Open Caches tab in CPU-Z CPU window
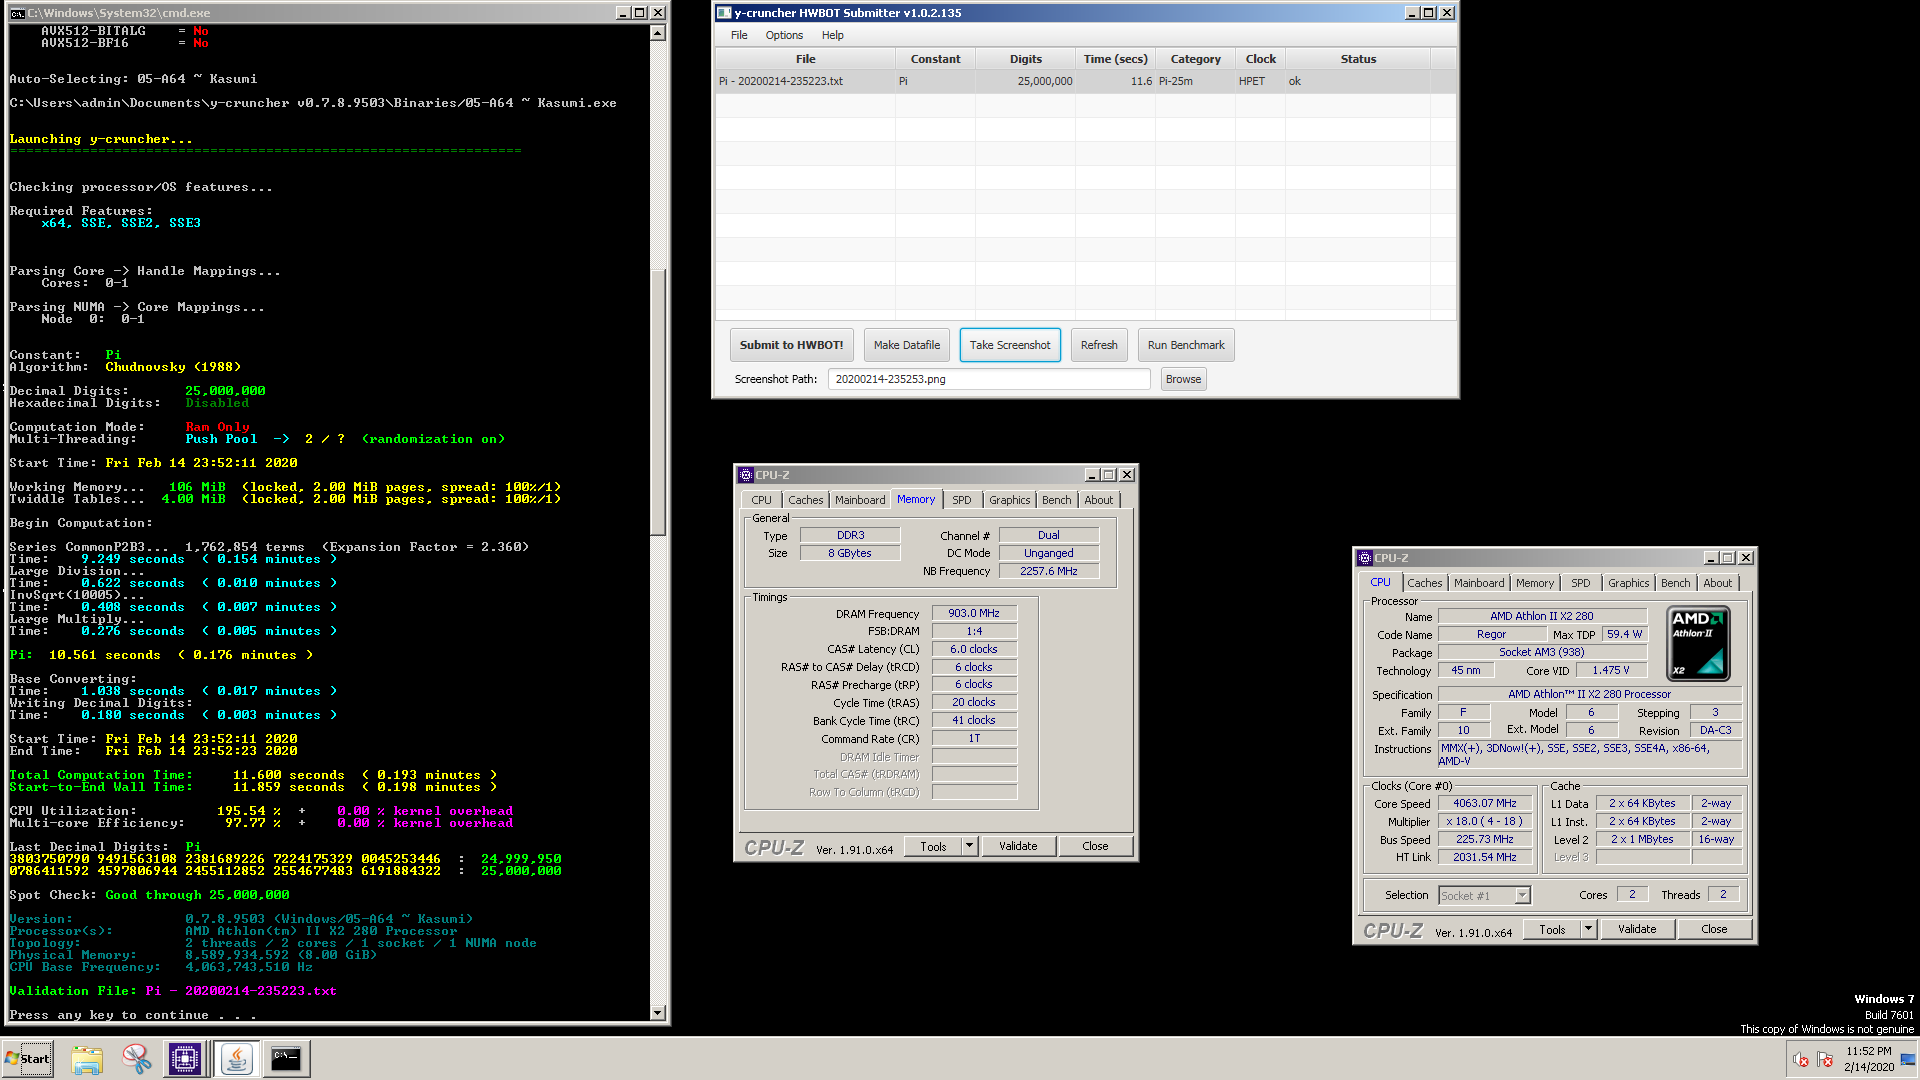 click(x=1424, y=583)
